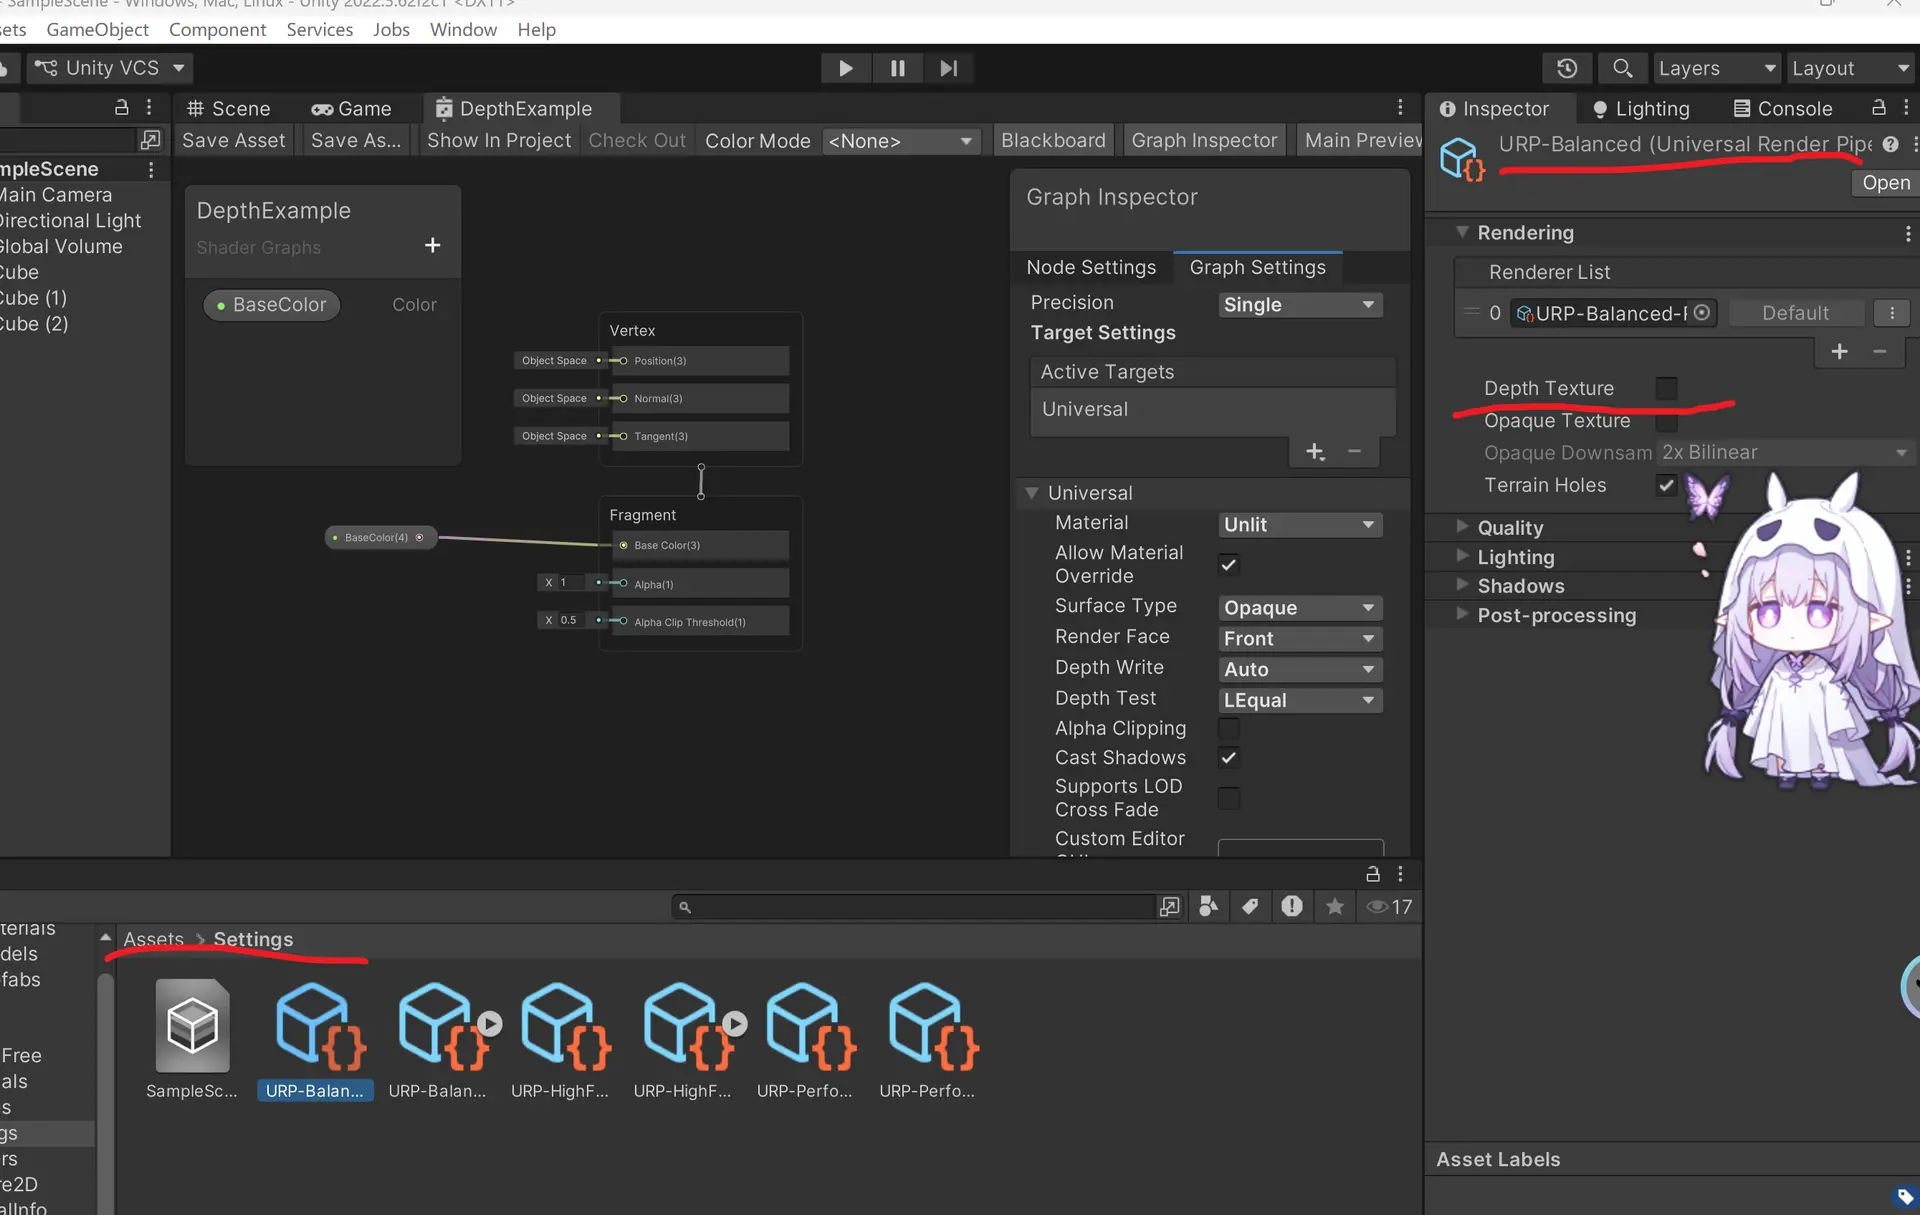This screenshot has width=1920, height=1215.
Task: Lock the Hierarchy panel with the padlock
Action: coord(122,107)
